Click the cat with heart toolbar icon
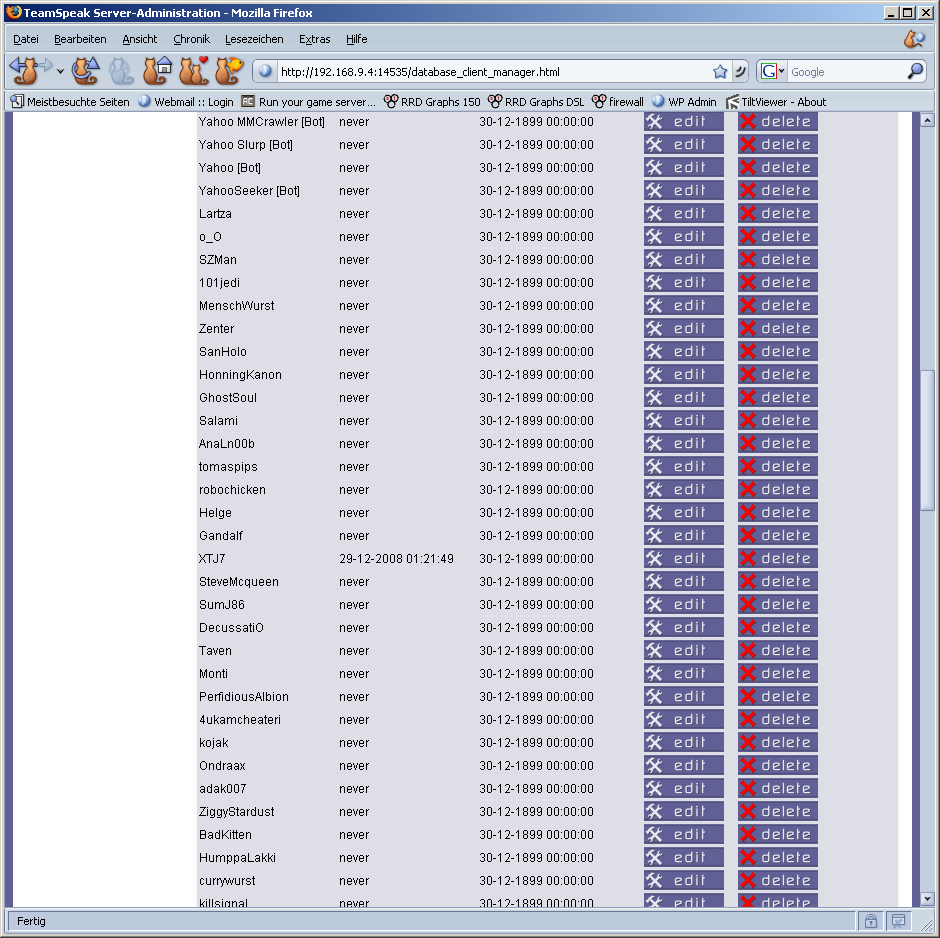The height and width of the screenshot is (938, 940). point(194,71)
